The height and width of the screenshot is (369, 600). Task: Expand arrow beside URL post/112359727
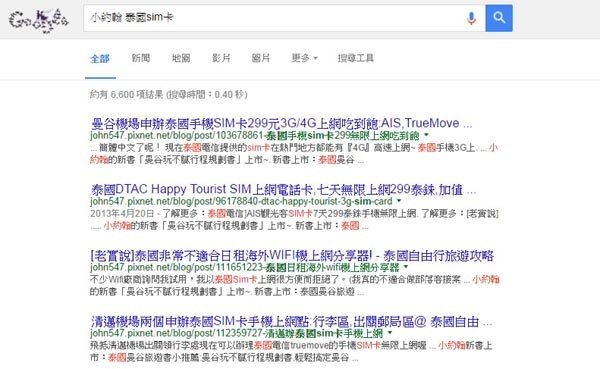[390, 333]
